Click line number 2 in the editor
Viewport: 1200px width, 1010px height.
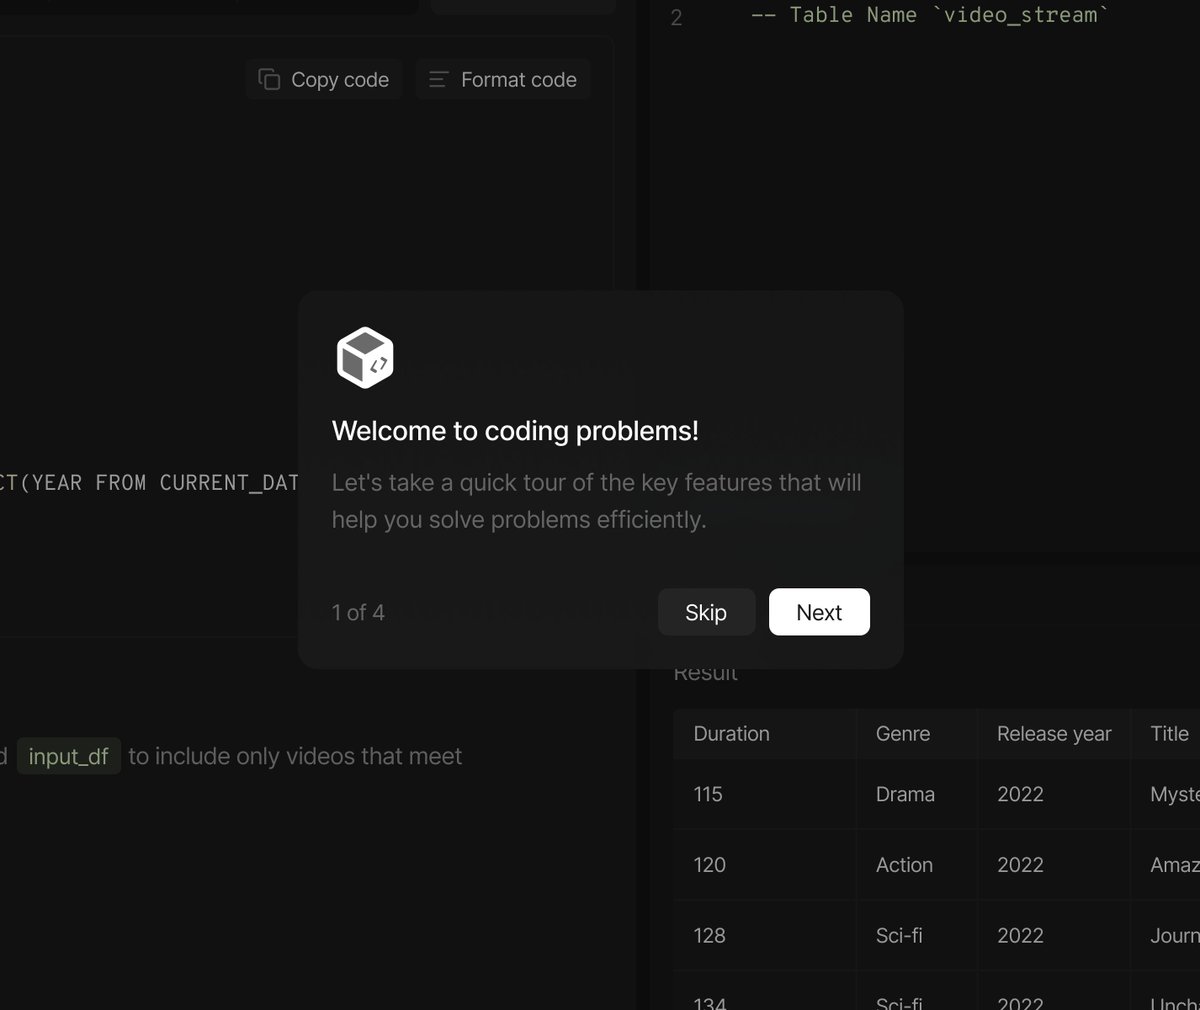pyautogui.click(x=676, y=17)
